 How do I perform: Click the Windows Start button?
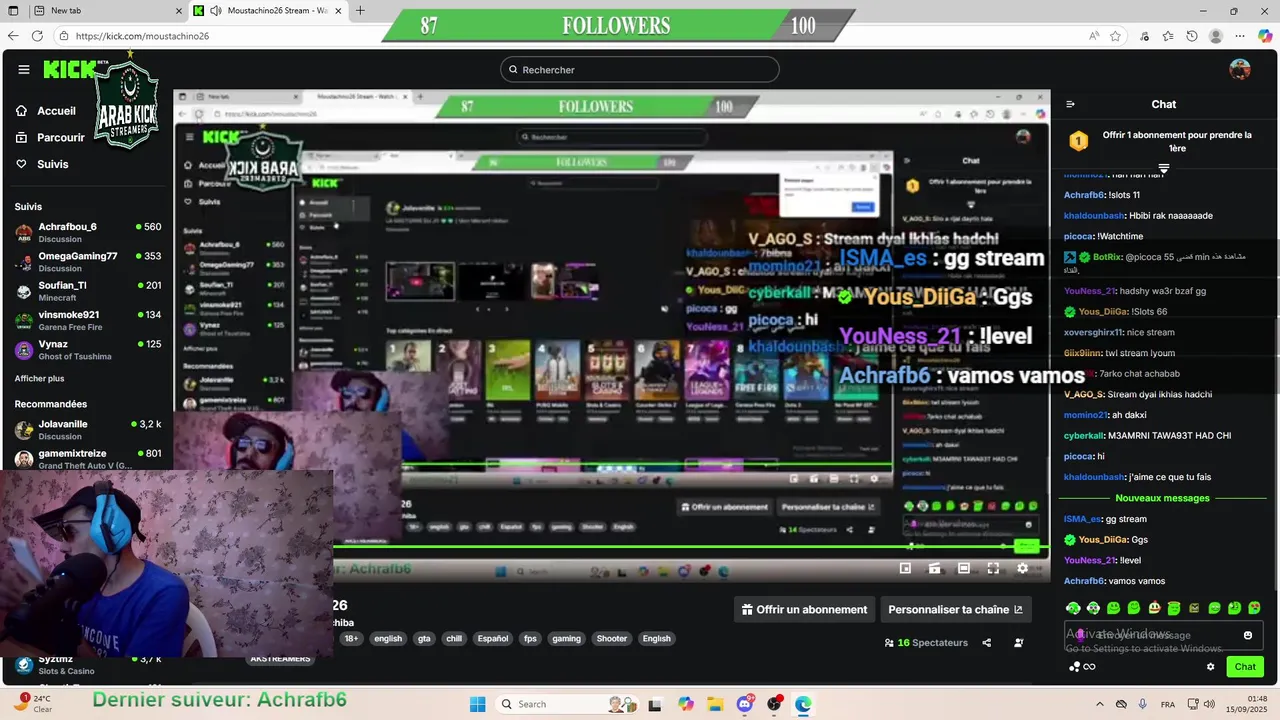(477, 704)
